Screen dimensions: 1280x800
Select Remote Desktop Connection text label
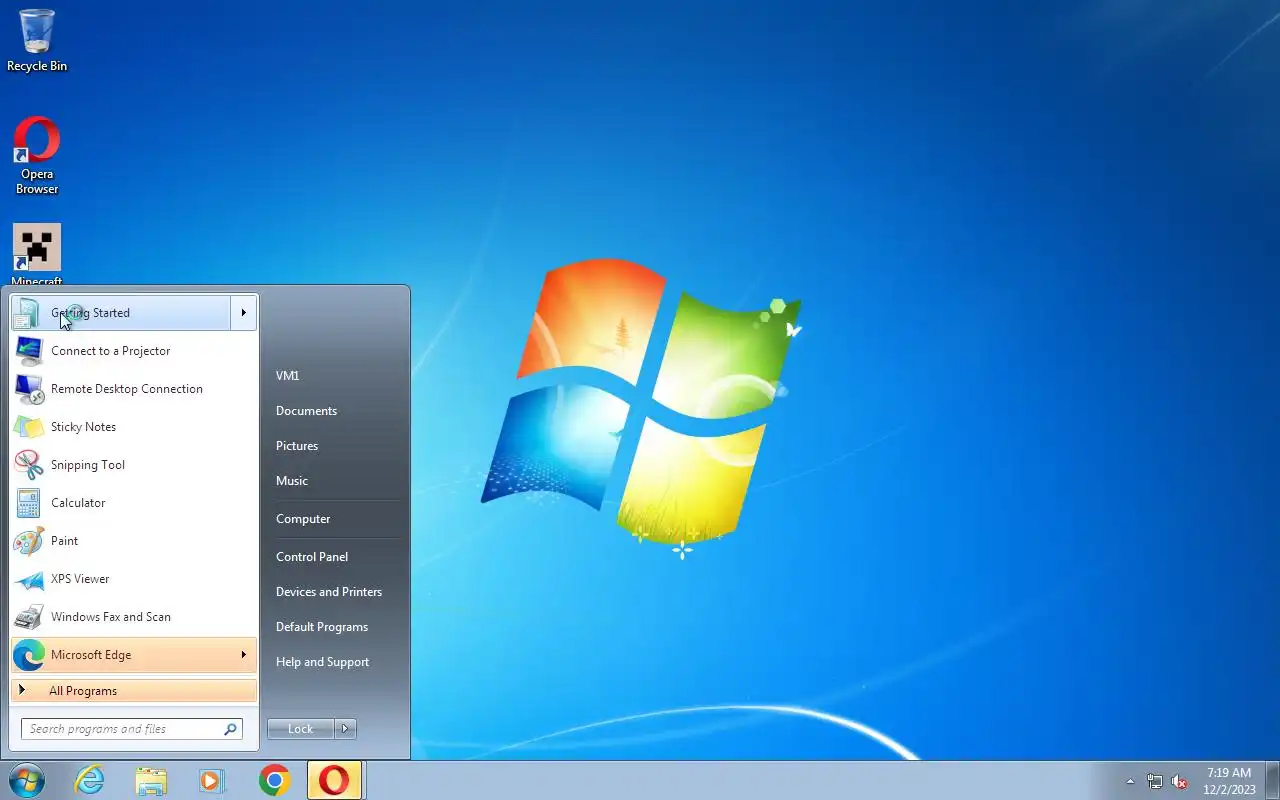tap(127, 389)
